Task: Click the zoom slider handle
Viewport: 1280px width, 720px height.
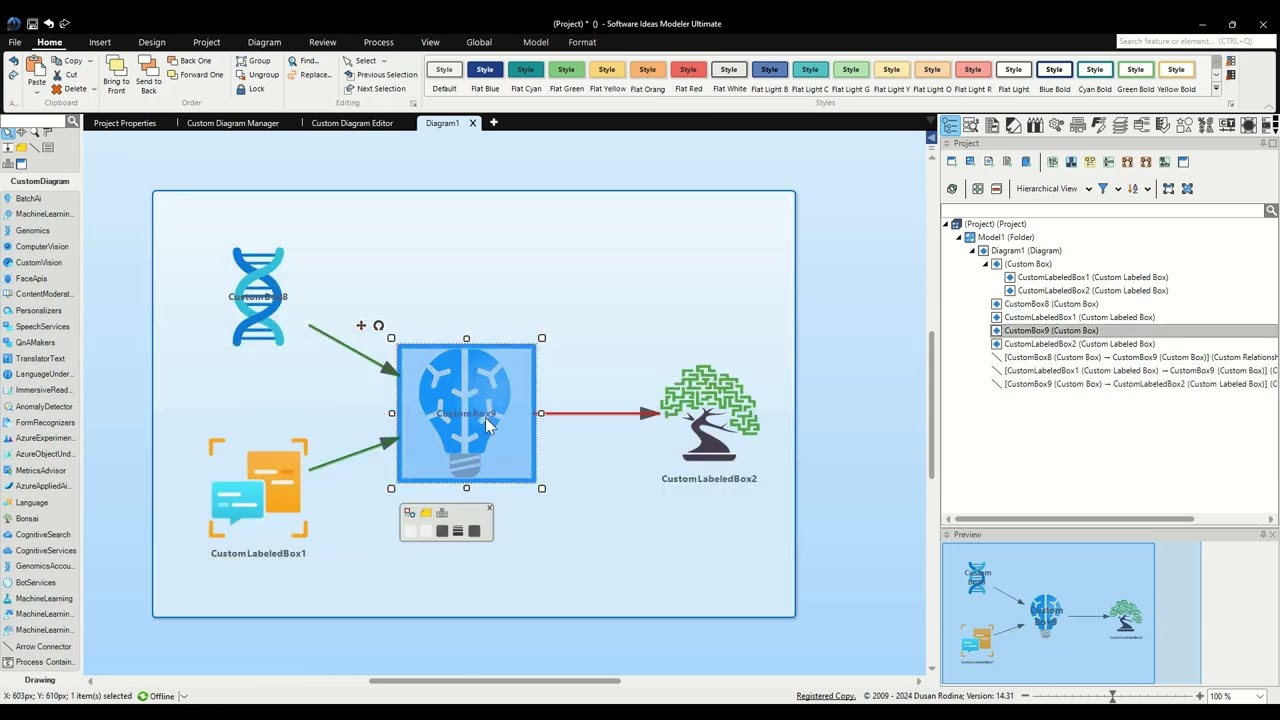Action: (1112, 695)
